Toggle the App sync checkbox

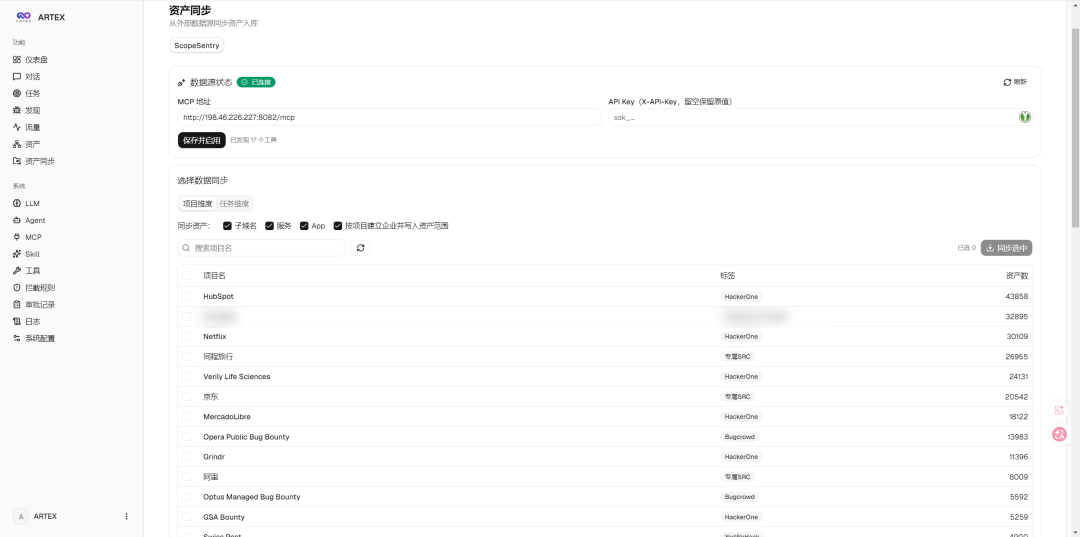304,226
